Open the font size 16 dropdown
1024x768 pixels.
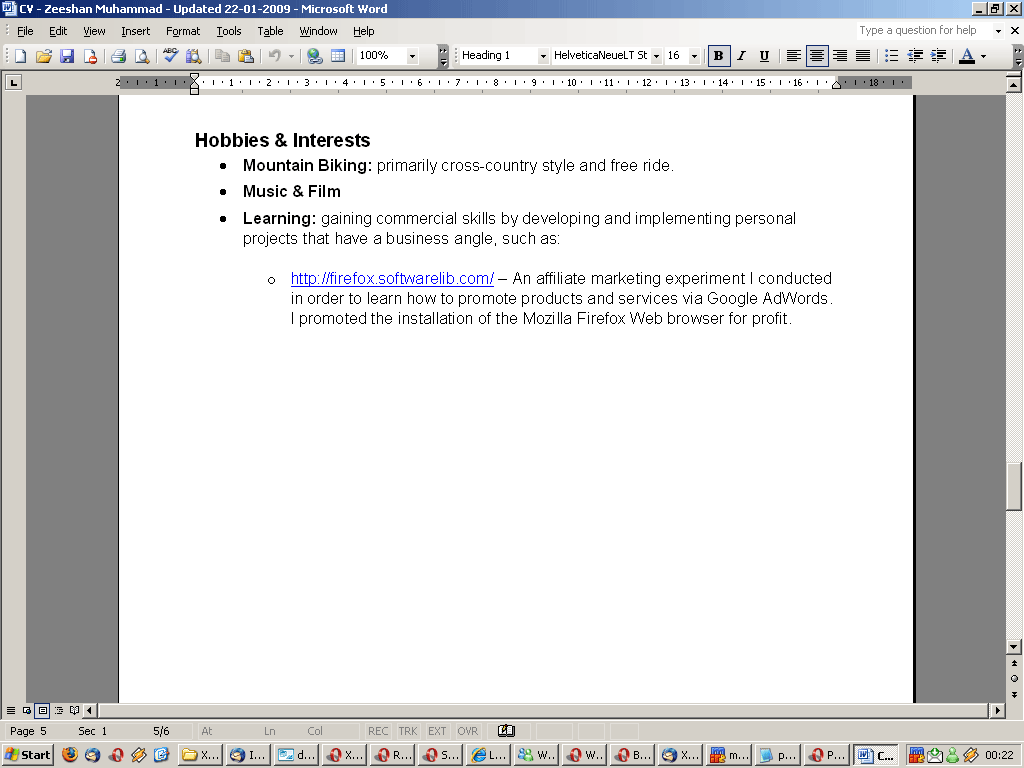tap(694, 56)
